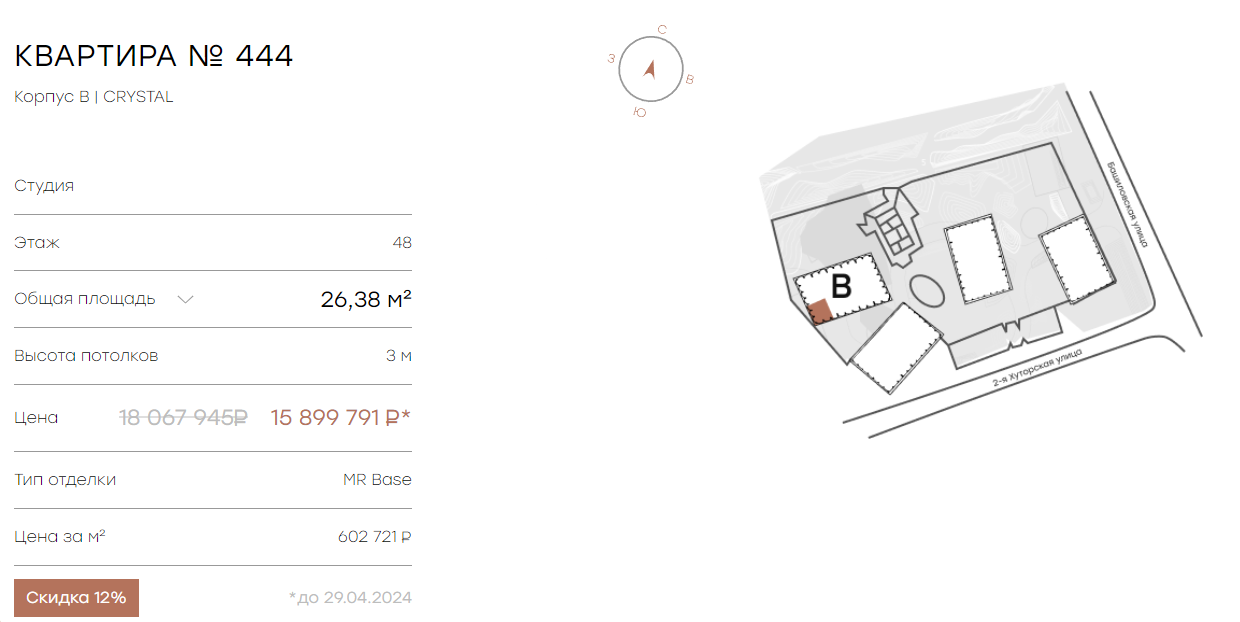The height and width of the screenshot is (622, 1240).
Task: Click the MR Base finish type value
Action: click(x=377, y=480)
